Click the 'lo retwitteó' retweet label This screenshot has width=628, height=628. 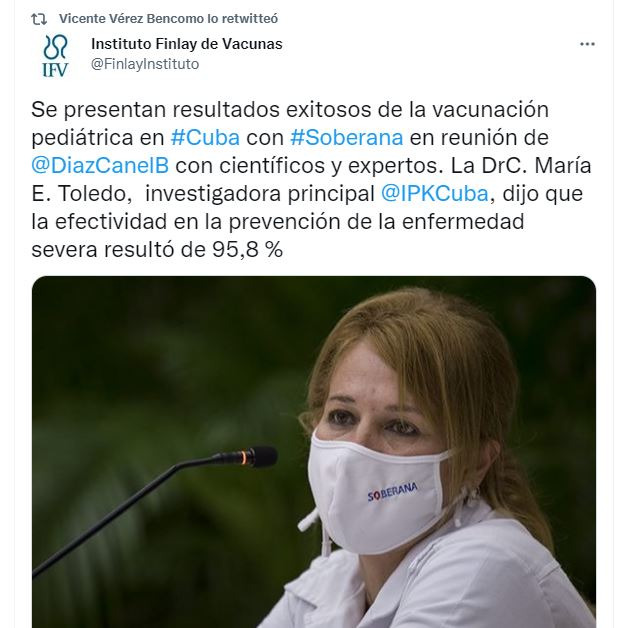point(243,18)
